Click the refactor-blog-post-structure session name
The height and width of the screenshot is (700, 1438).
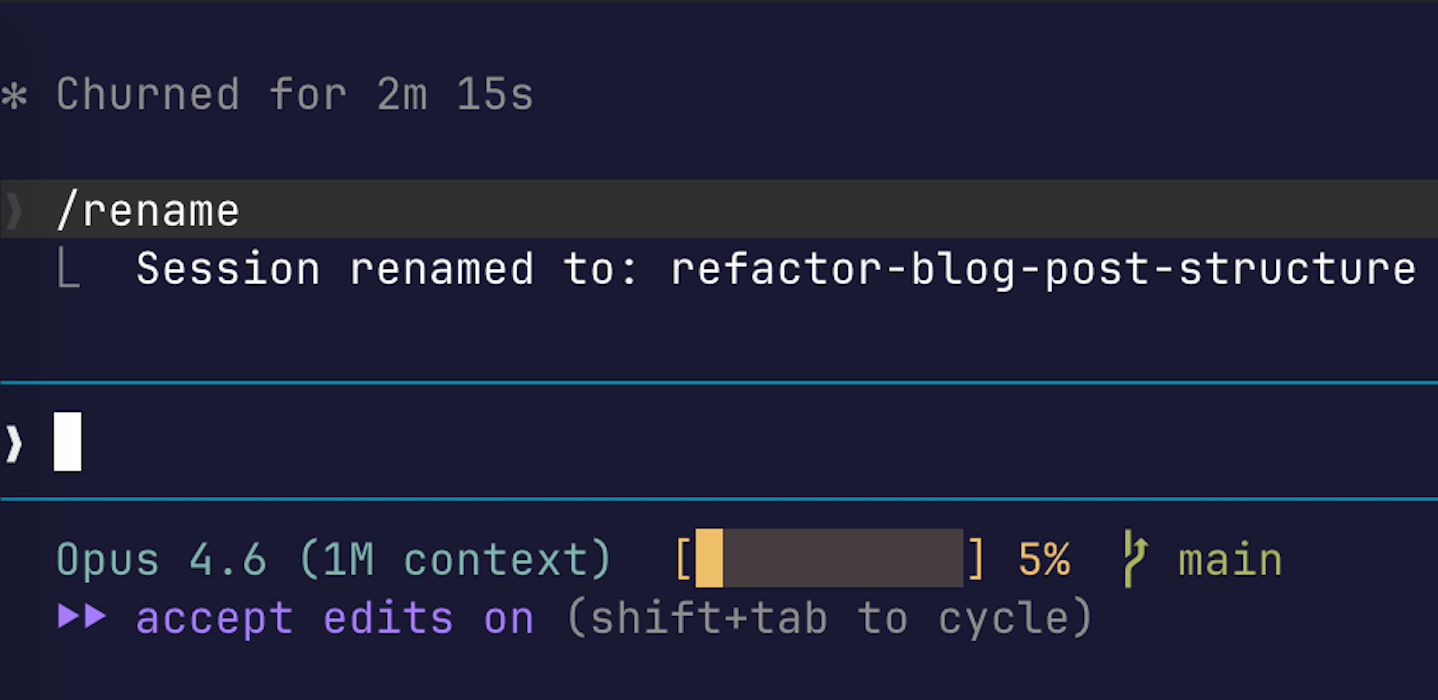[1043, 270]
